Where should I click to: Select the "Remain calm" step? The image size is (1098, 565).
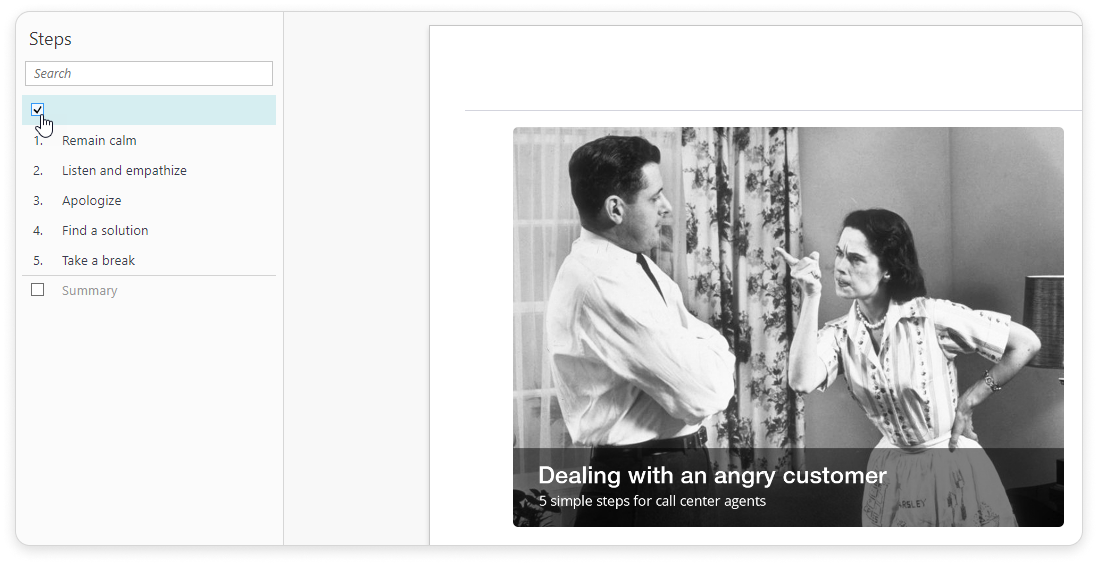click(x=99, y=141)
